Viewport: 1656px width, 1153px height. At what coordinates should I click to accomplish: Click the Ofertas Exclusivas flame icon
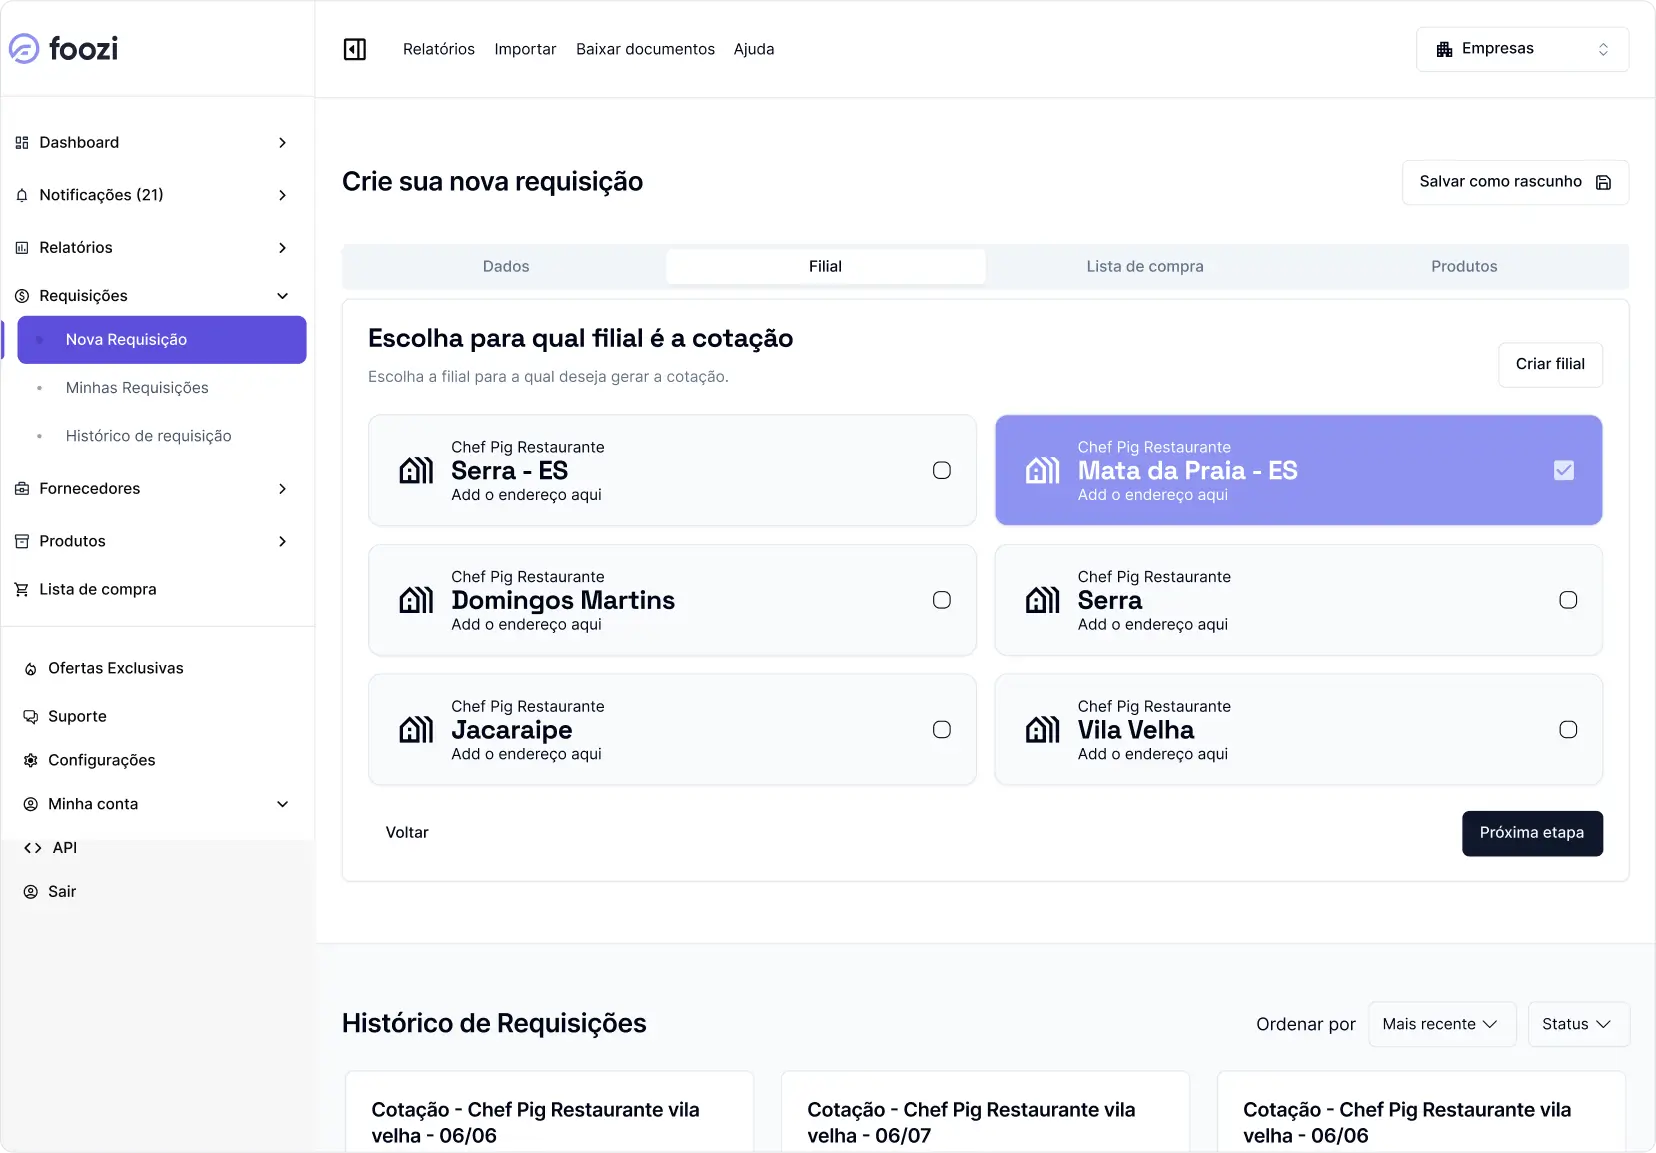[31, 668]
